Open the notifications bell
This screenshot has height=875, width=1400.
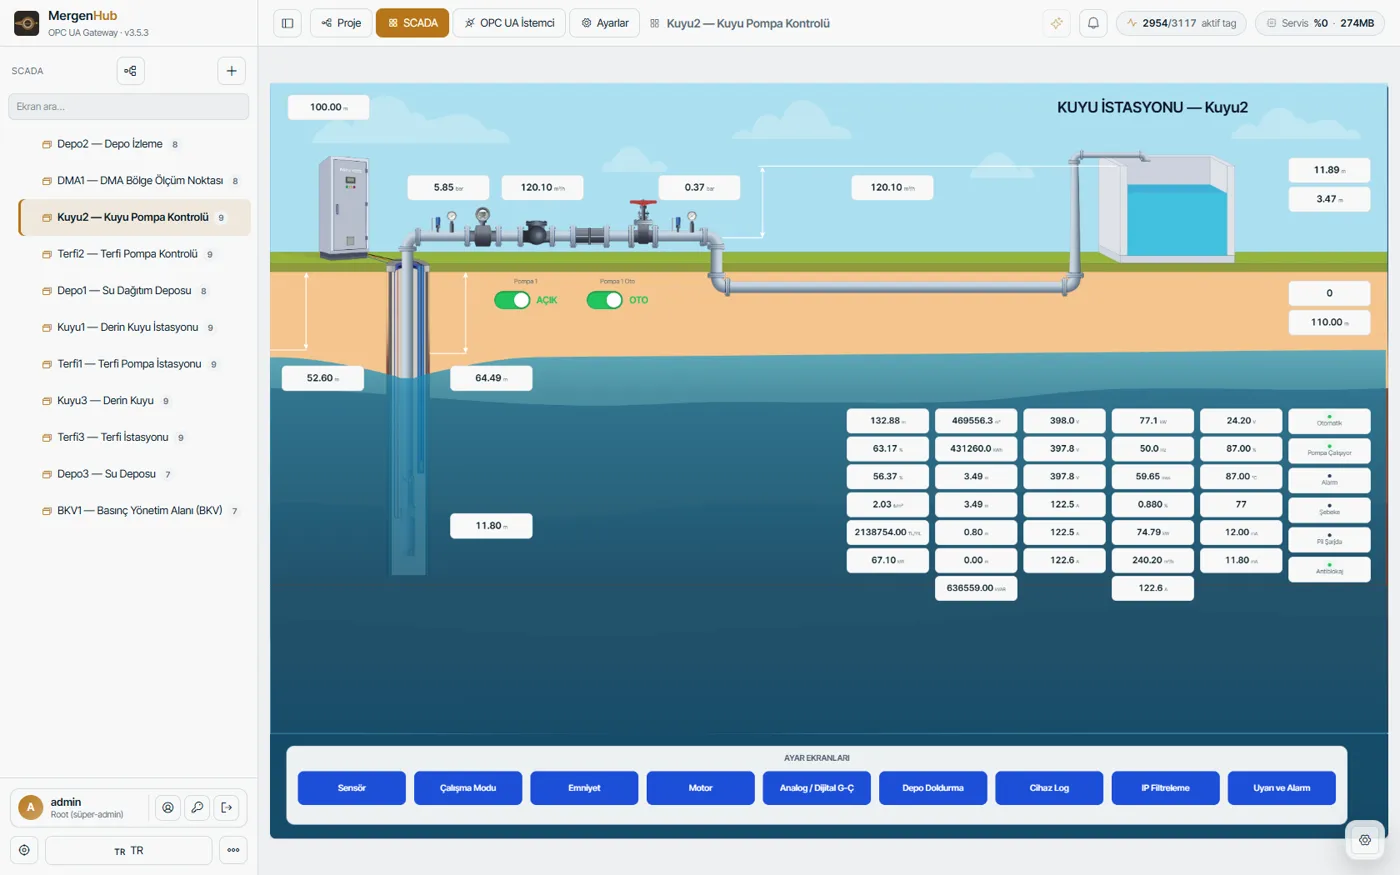click(1093, 23)
